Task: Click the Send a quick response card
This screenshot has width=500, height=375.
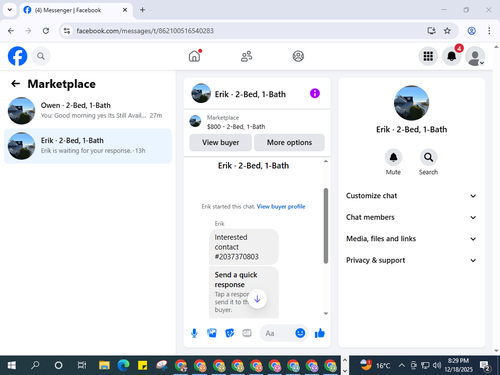Action: coord(244,292)
